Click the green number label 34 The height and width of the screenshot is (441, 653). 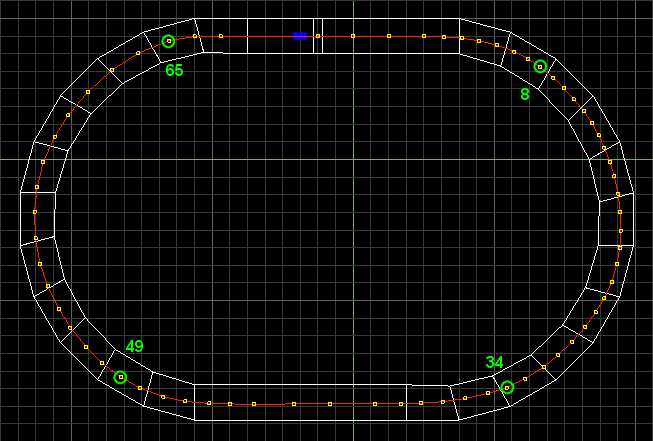click(495, 362)
